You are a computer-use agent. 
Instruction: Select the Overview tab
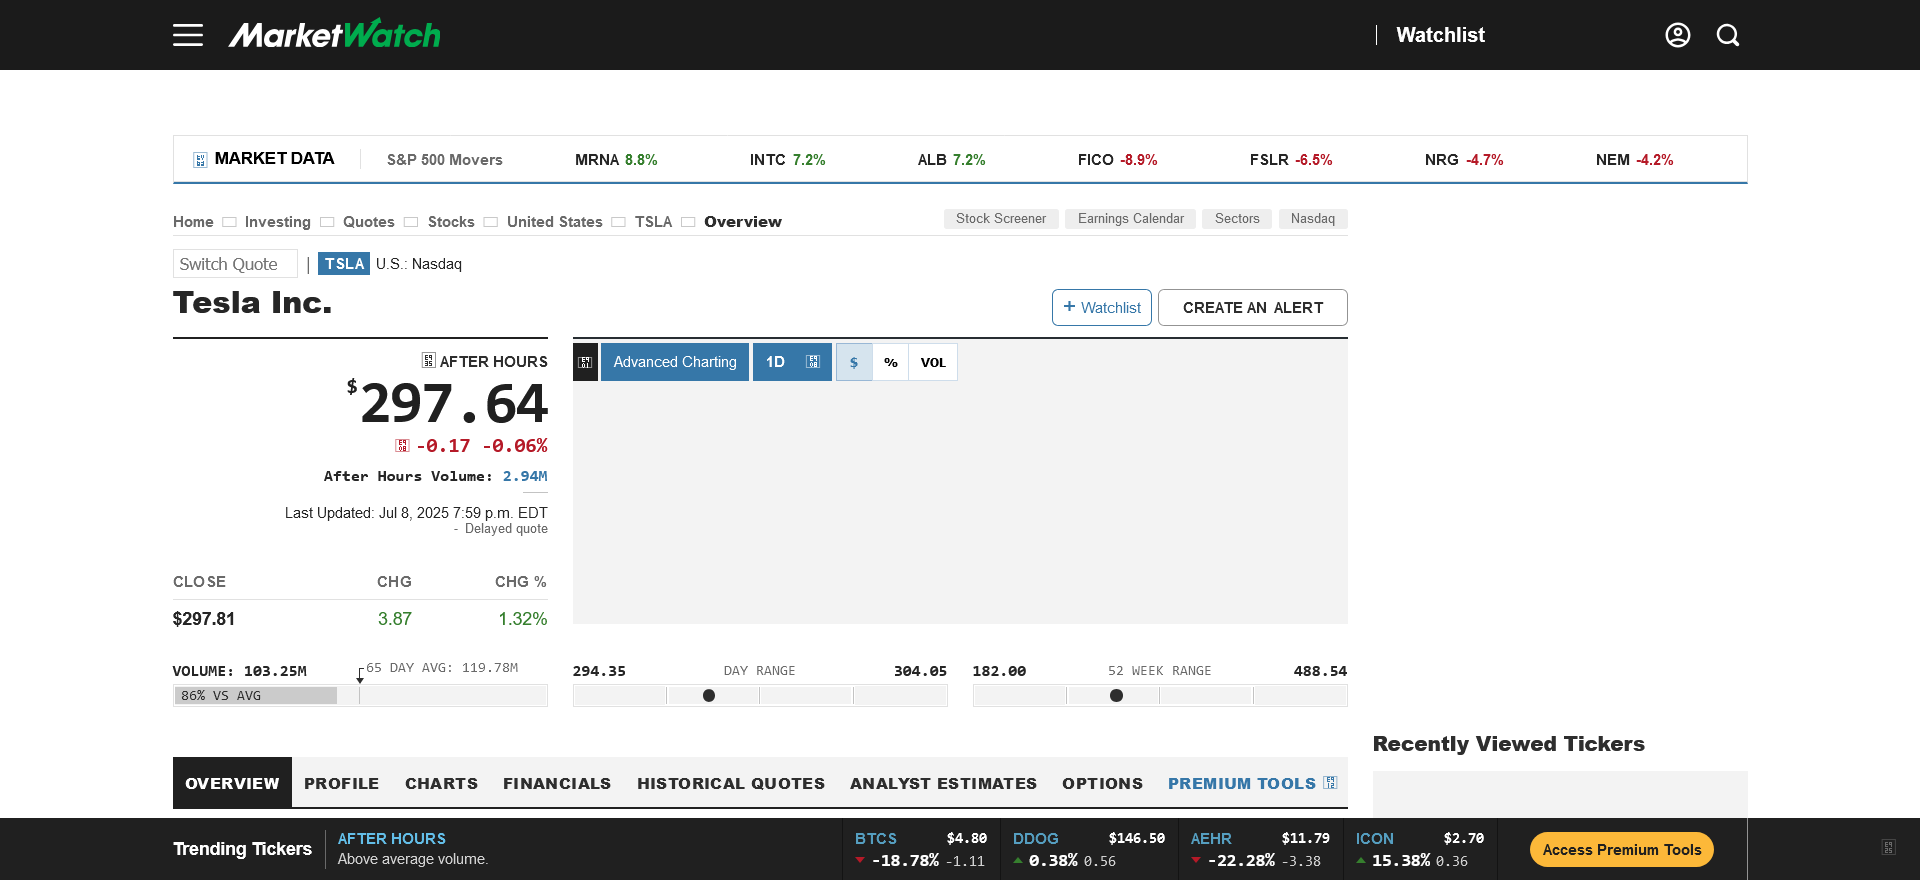[x=232, y=783]
